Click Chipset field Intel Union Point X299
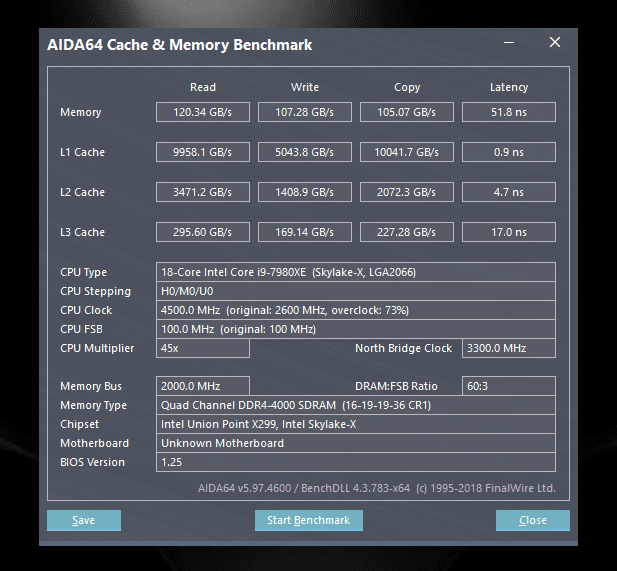This screenshot has height=571, width=617. coord(356,424)
